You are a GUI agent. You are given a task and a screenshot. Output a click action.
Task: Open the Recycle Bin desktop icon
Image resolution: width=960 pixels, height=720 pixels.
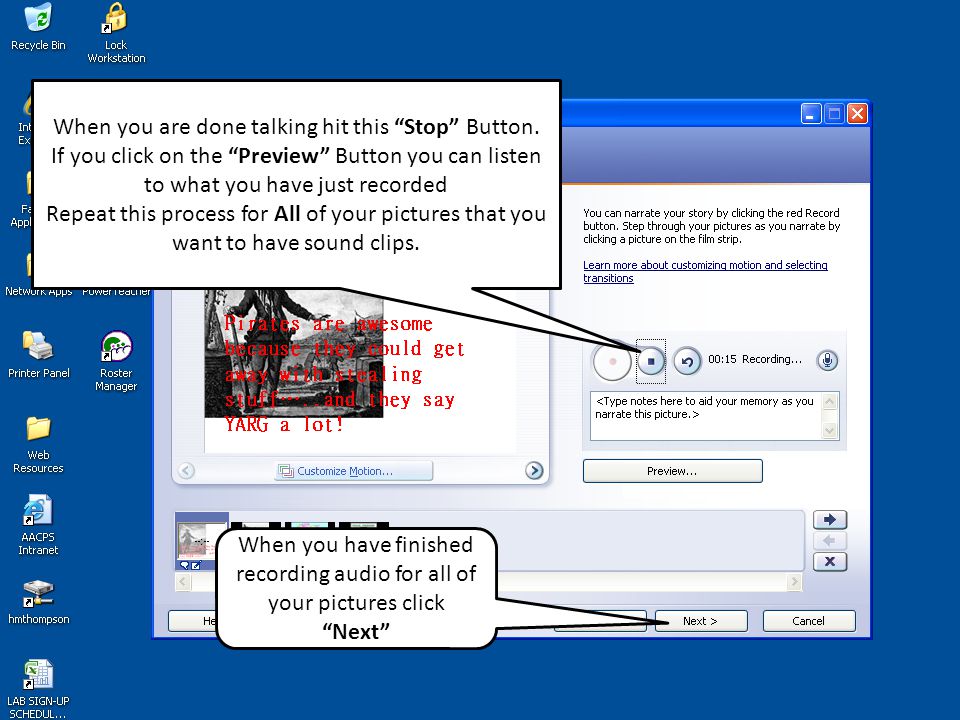pyautogui.click(x=38, y=27)
